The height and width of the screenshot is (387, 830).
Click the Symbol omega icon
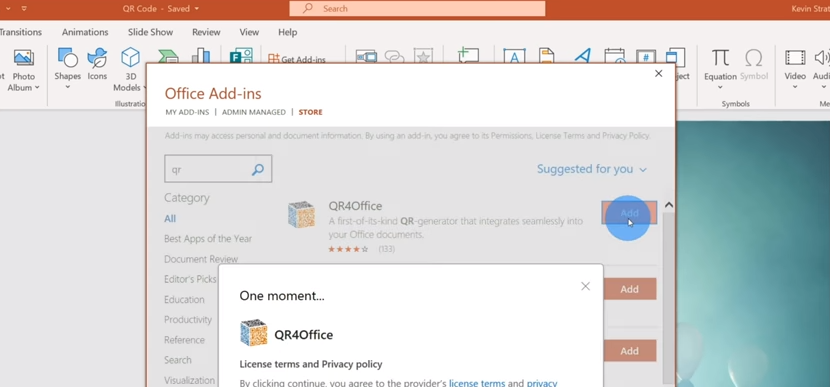[x=754, y=65]
